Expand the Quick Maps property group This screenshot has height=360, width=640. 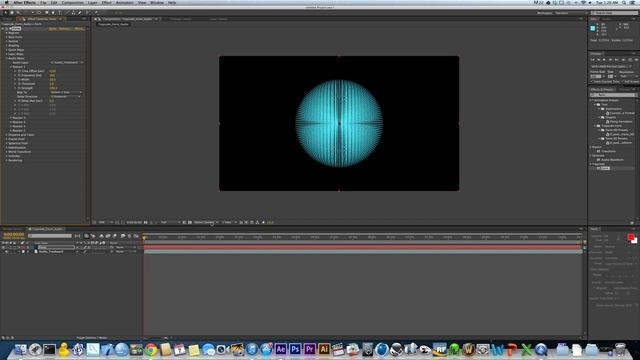pos(7,50)
